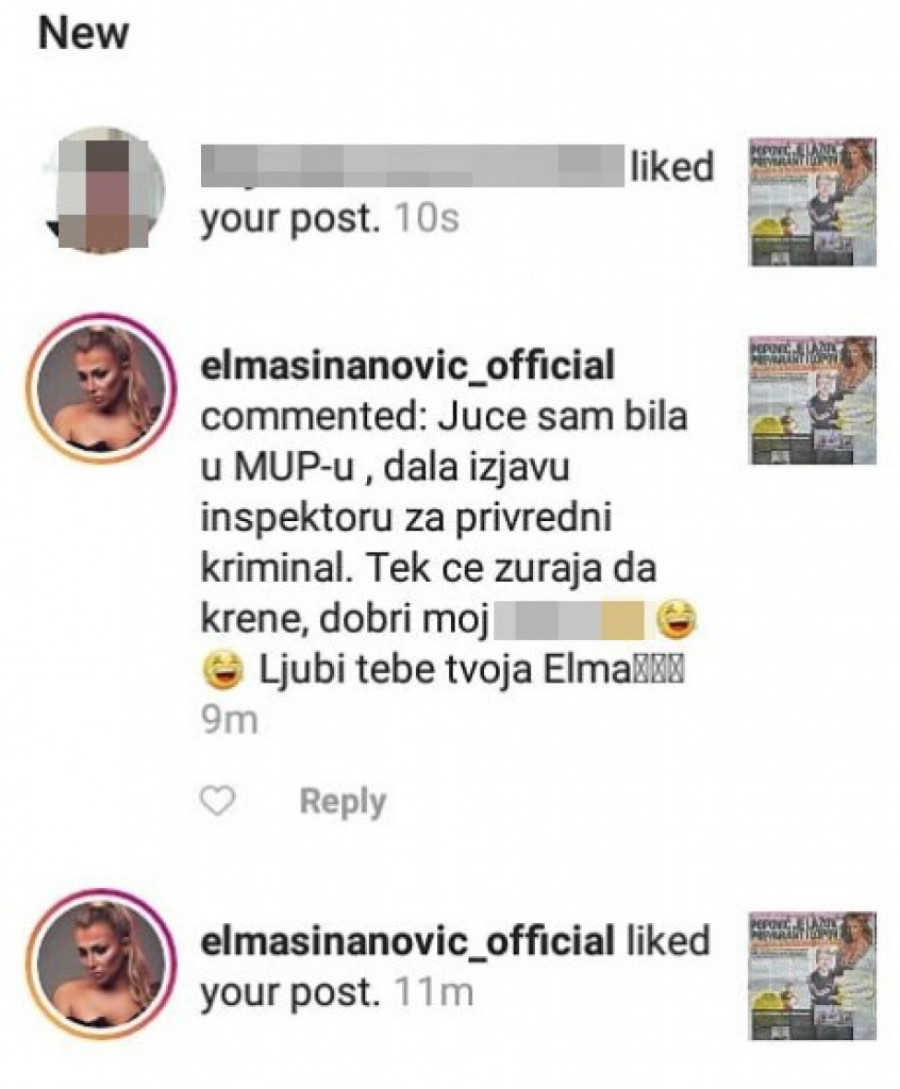Open the blurred profile picture in the top notification

[x=104, y=190]
